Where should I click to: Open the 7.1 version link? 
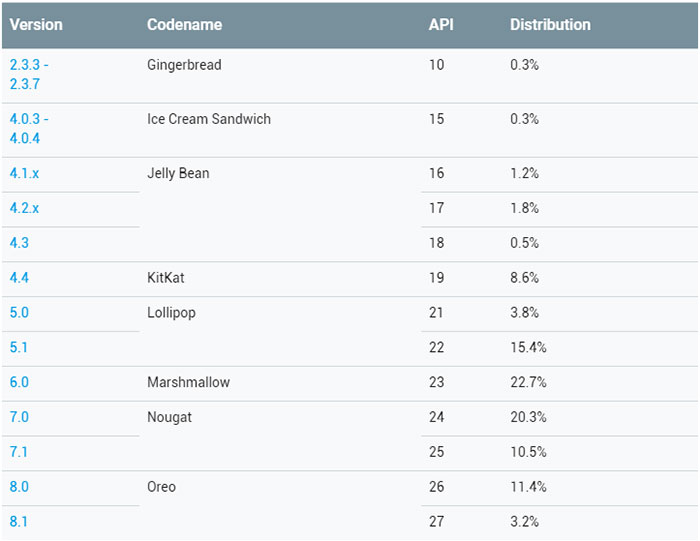click(19, 452)
